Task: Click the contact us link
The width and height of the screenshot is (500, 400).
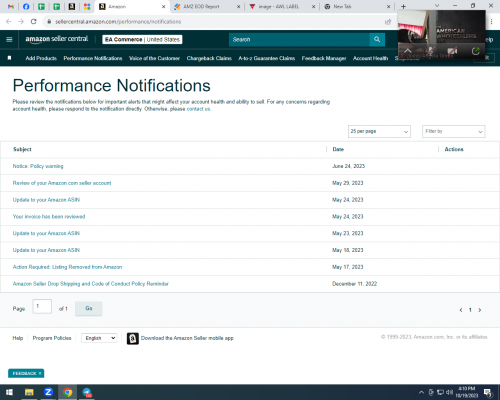Action: click(198, 109)
